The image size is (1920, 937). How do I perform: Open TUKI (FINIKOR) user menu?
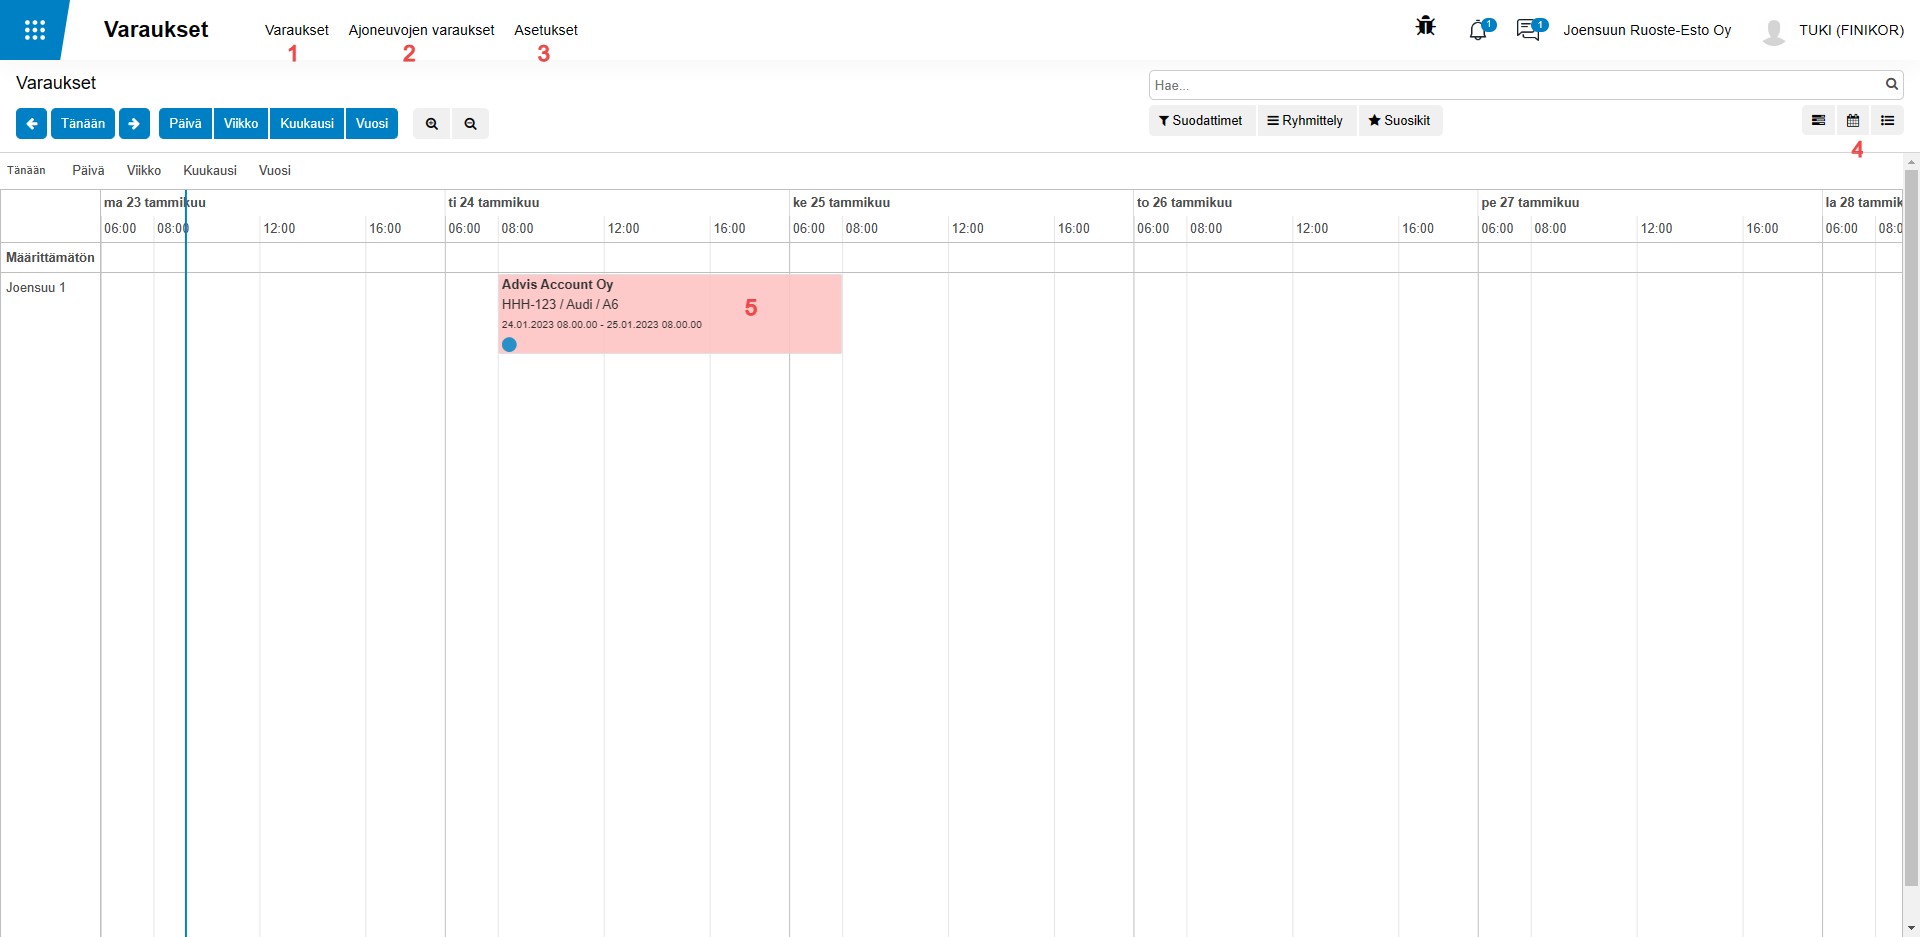[x=1851, y=30]
